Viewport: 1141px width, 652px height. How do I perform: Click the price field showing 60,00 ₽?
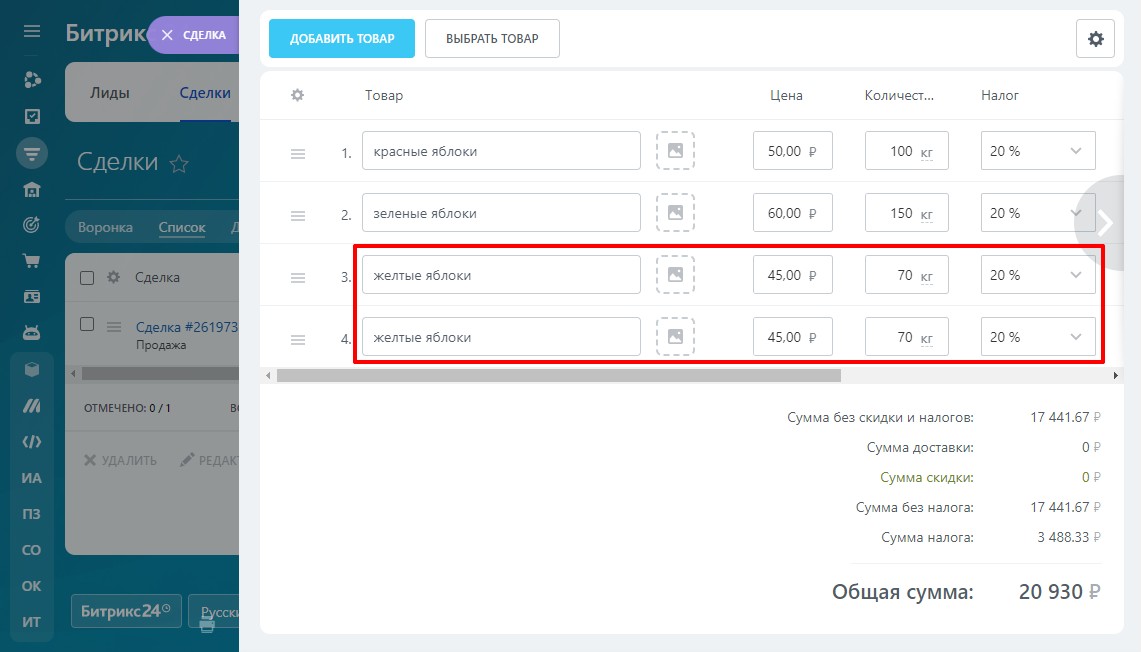(792, 212)
